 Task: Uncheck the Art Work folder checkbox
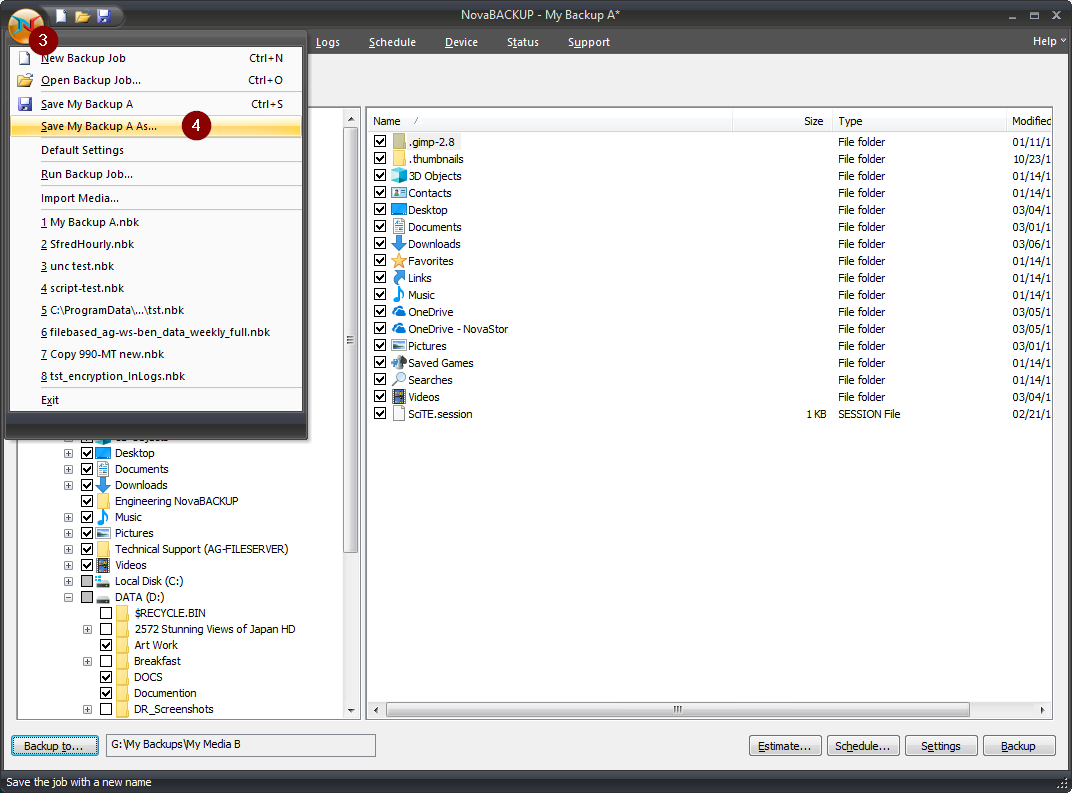point(106,645)
